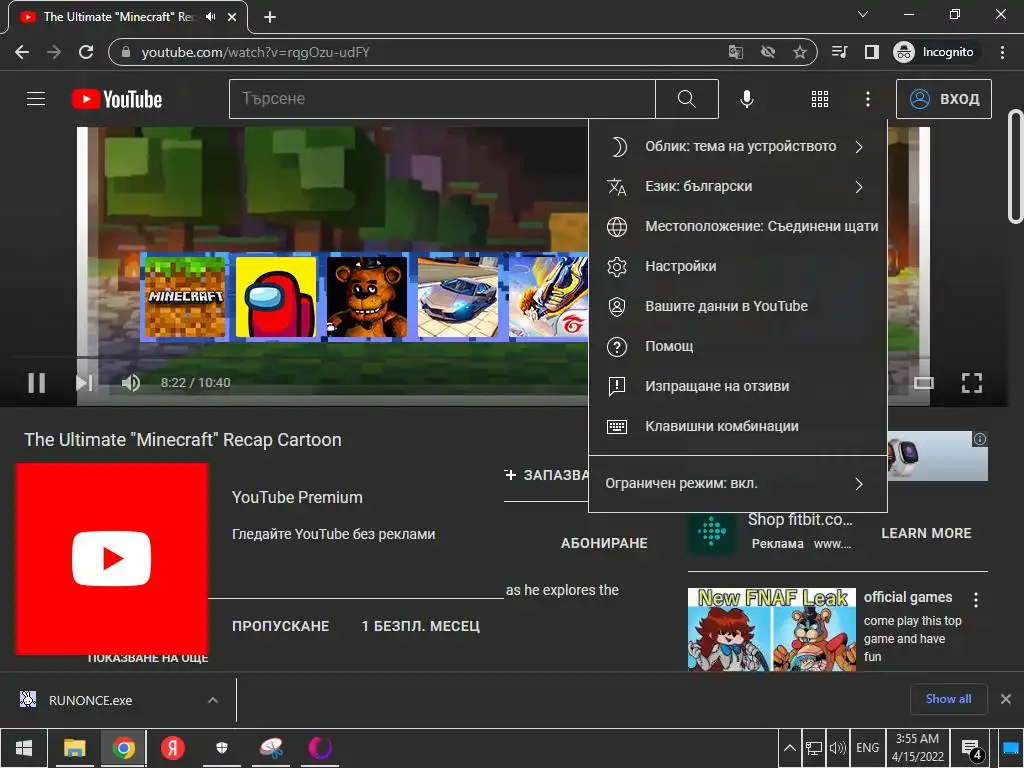Open translate page icon in address bar
Viewport: 1024px width, 768px height.
click(x=735, y=52)
